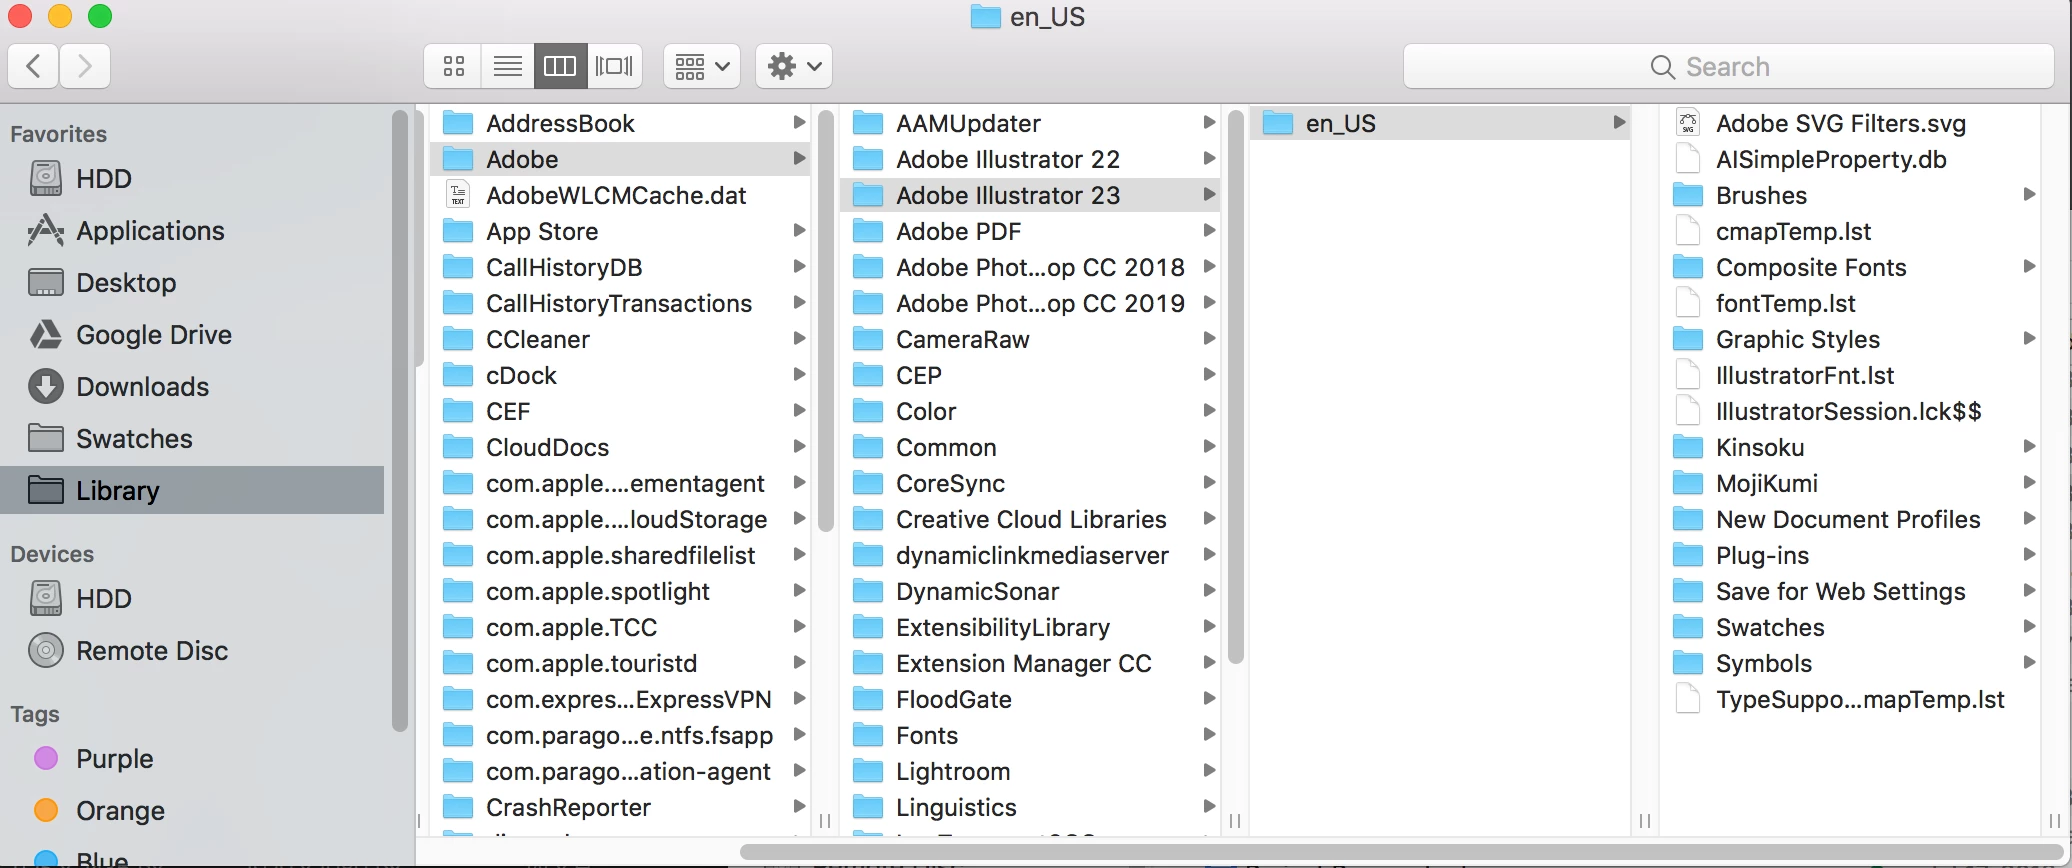
Task: Select CrashReporter folder
Action: pyautogui.click(x=620, y=807)
